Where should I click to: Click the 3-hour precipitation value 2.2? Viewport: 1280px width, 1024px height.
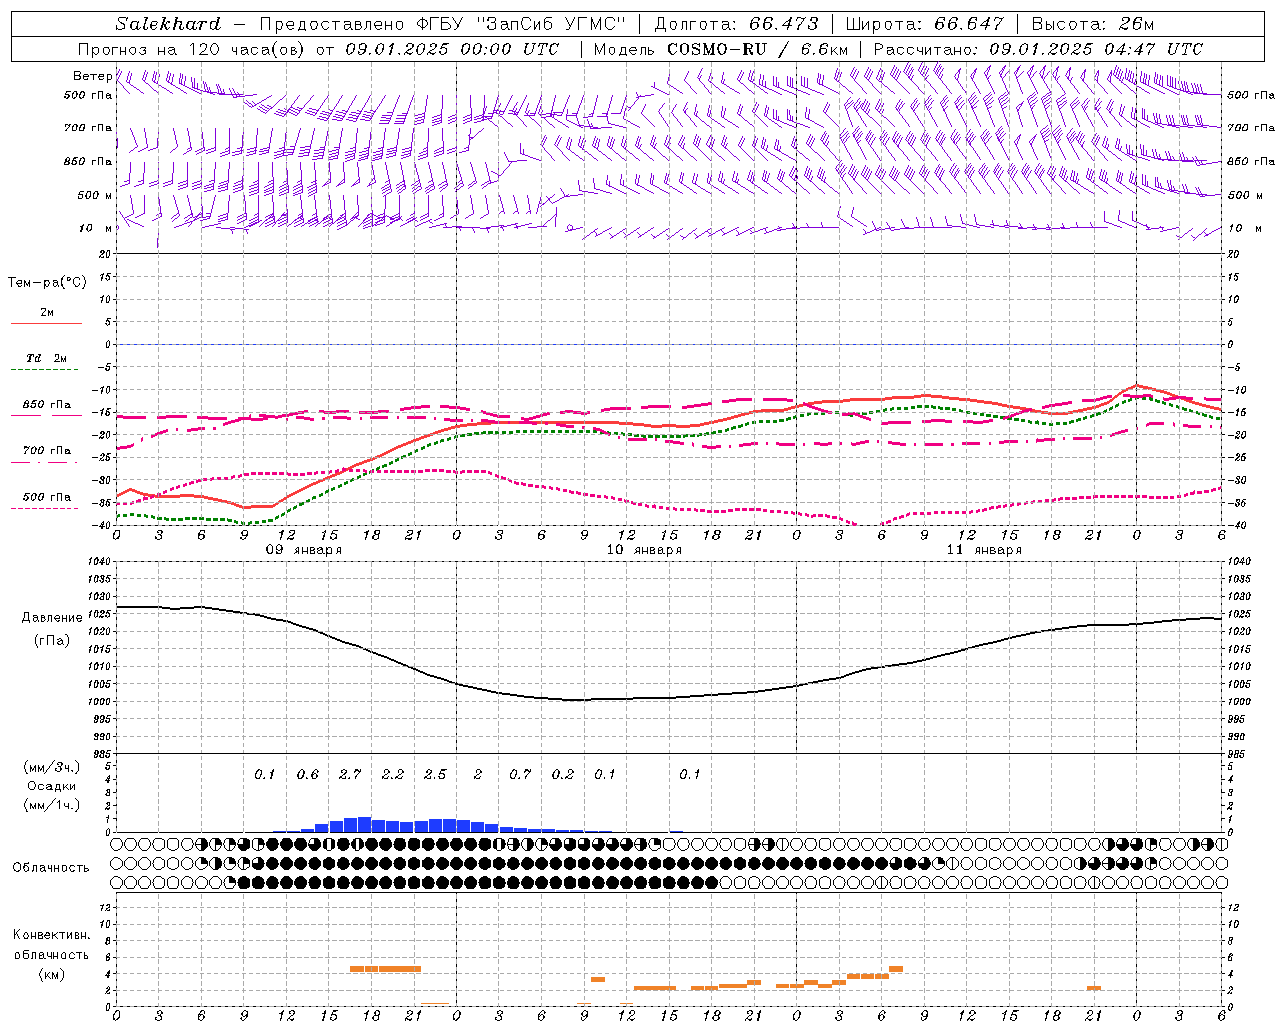pos(392,775)
